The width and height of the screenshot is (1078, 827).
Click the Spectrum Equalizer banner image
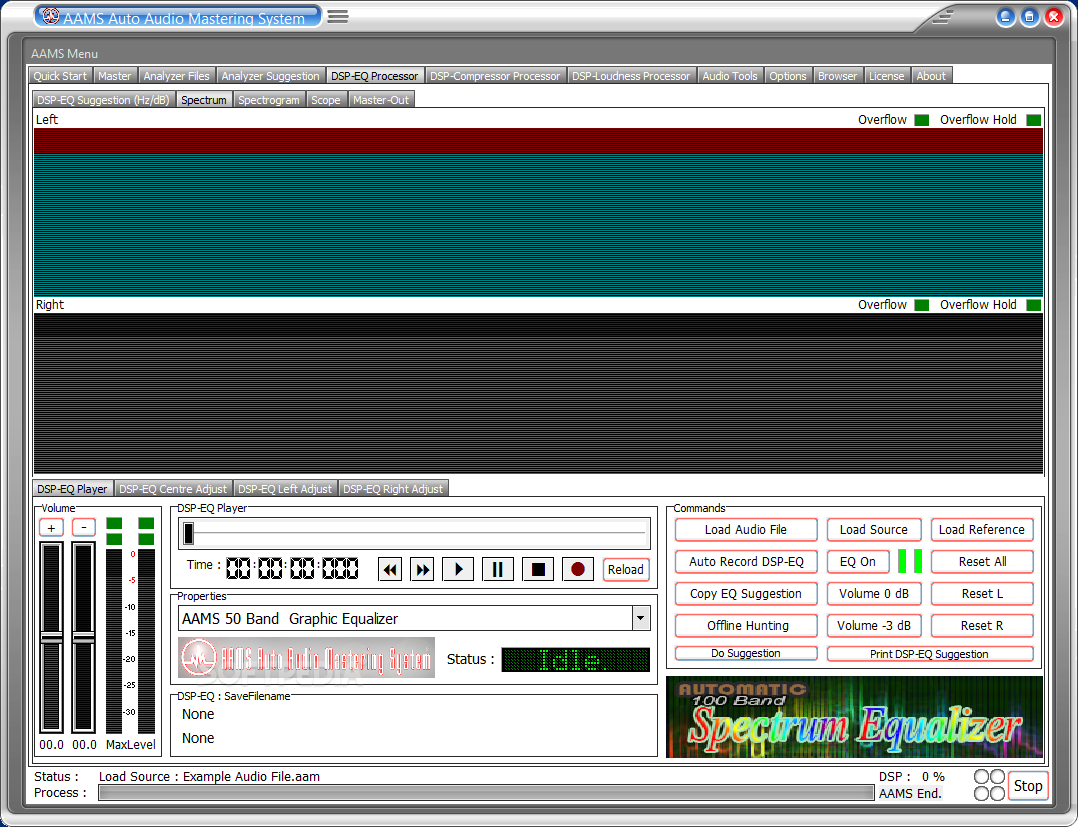[x=855, y=717]
